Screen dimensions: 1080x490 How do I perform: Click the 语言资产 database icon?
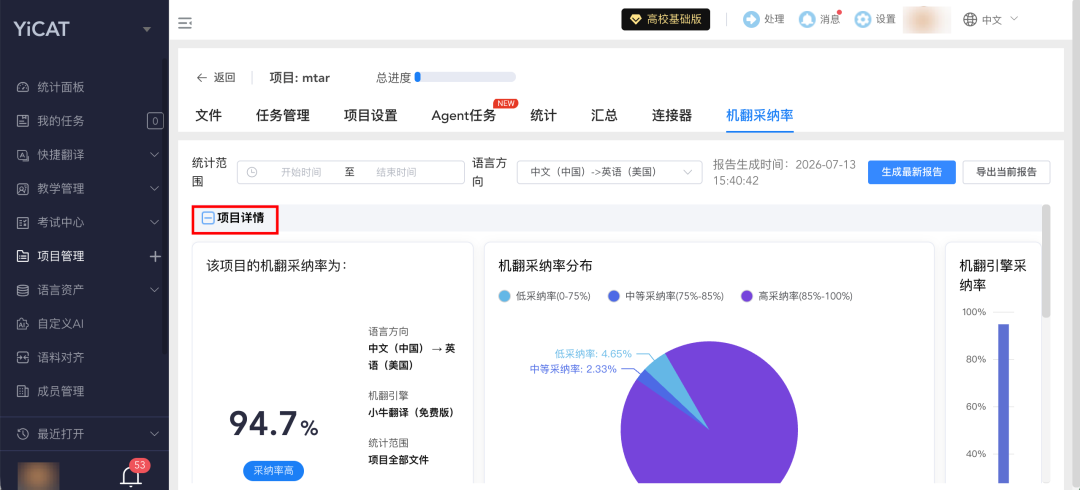point(23,290)
